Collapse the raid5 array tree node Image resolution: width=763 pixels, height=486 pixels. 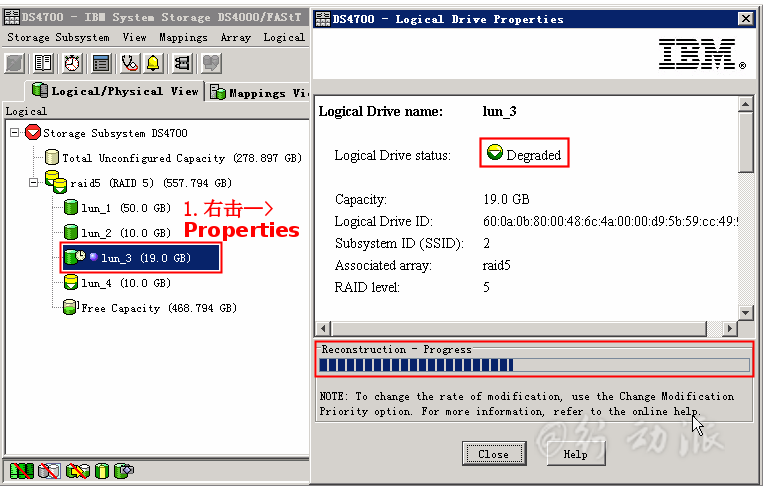tap(33, 182)
